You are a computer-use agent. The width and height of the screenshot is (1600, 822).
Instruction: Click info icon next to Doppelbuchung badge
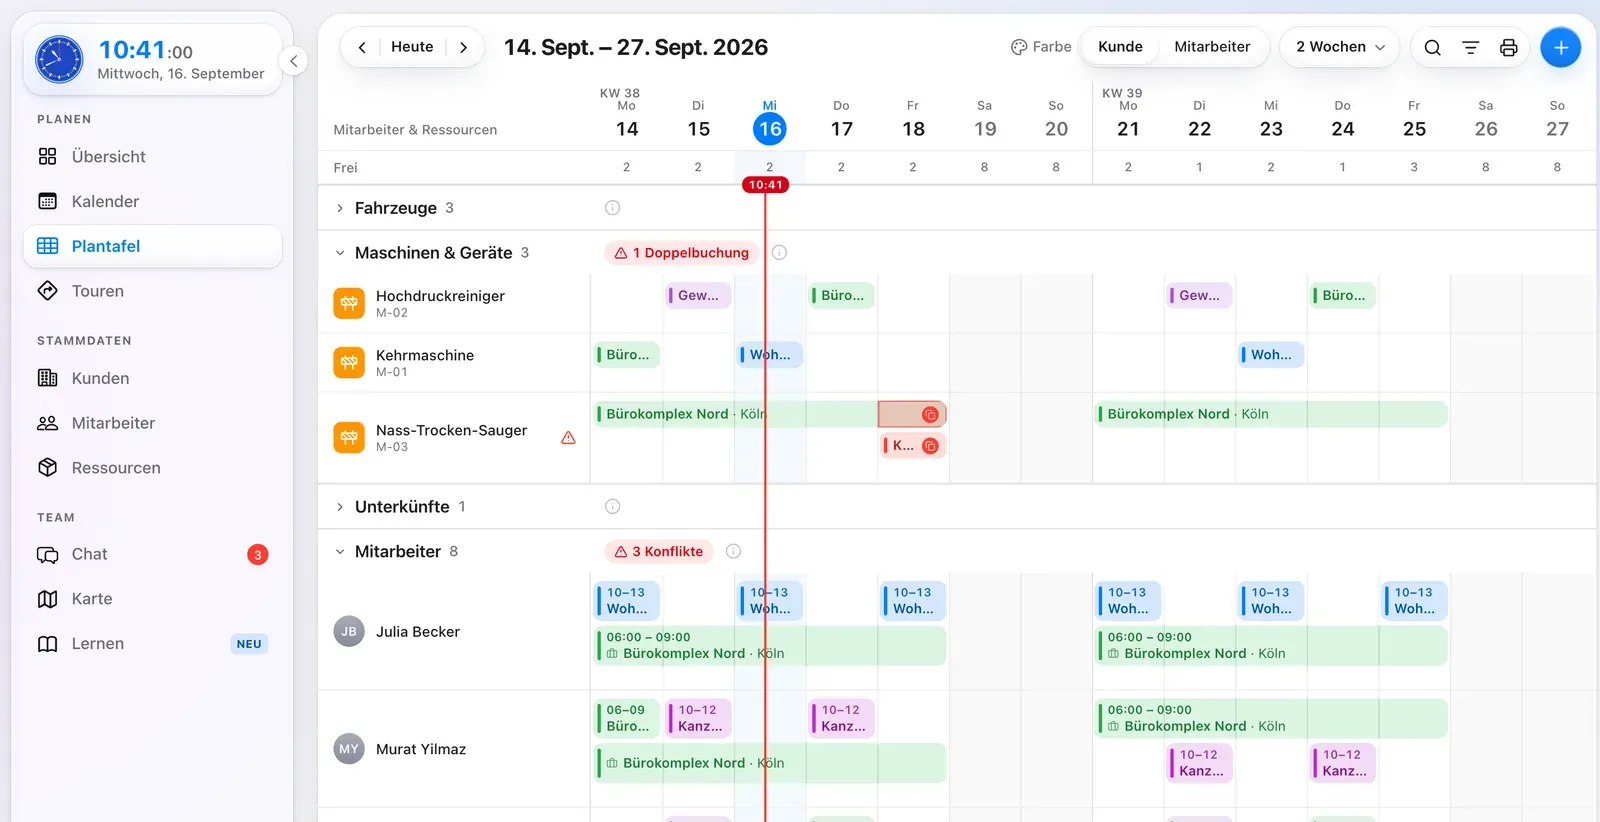[x=779, y=253]
